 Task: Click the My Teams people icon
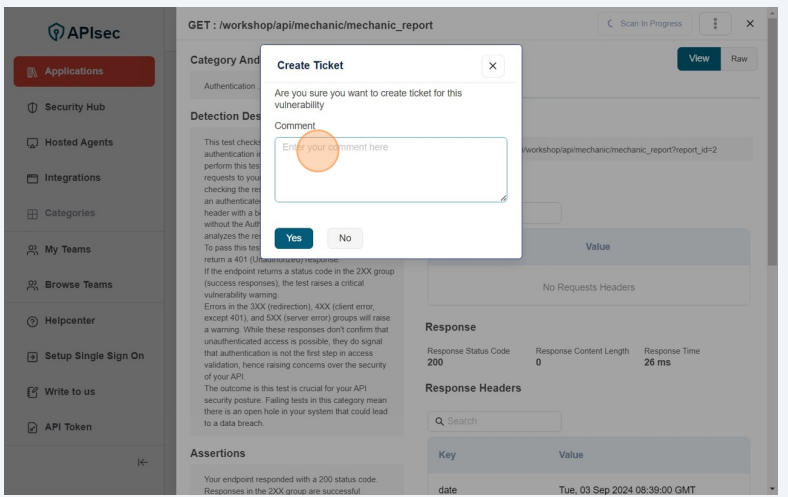tap(32, 250)
